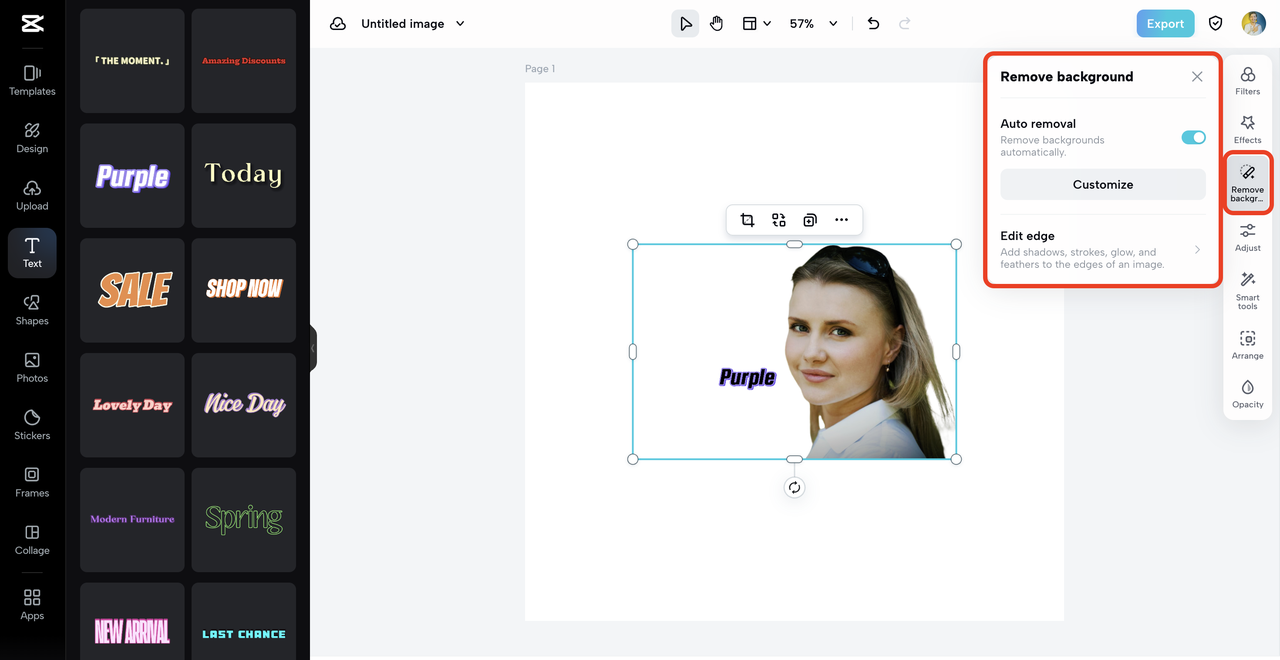
Task: Click the Customize button
Action: [x=1103, y=185]
